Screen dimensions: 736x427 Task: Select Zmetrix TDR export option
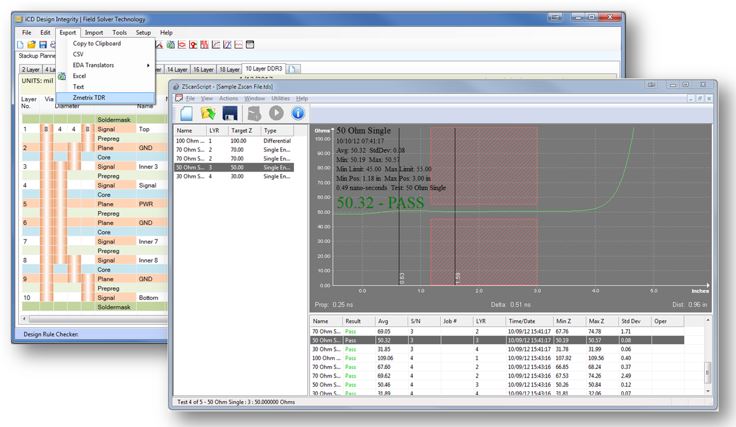106,98
